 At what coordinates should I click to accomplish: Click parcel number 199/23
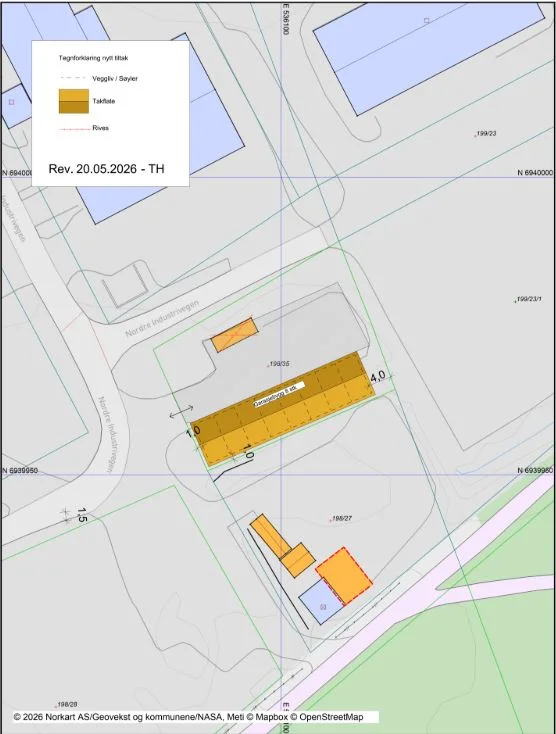pos(487,133)
